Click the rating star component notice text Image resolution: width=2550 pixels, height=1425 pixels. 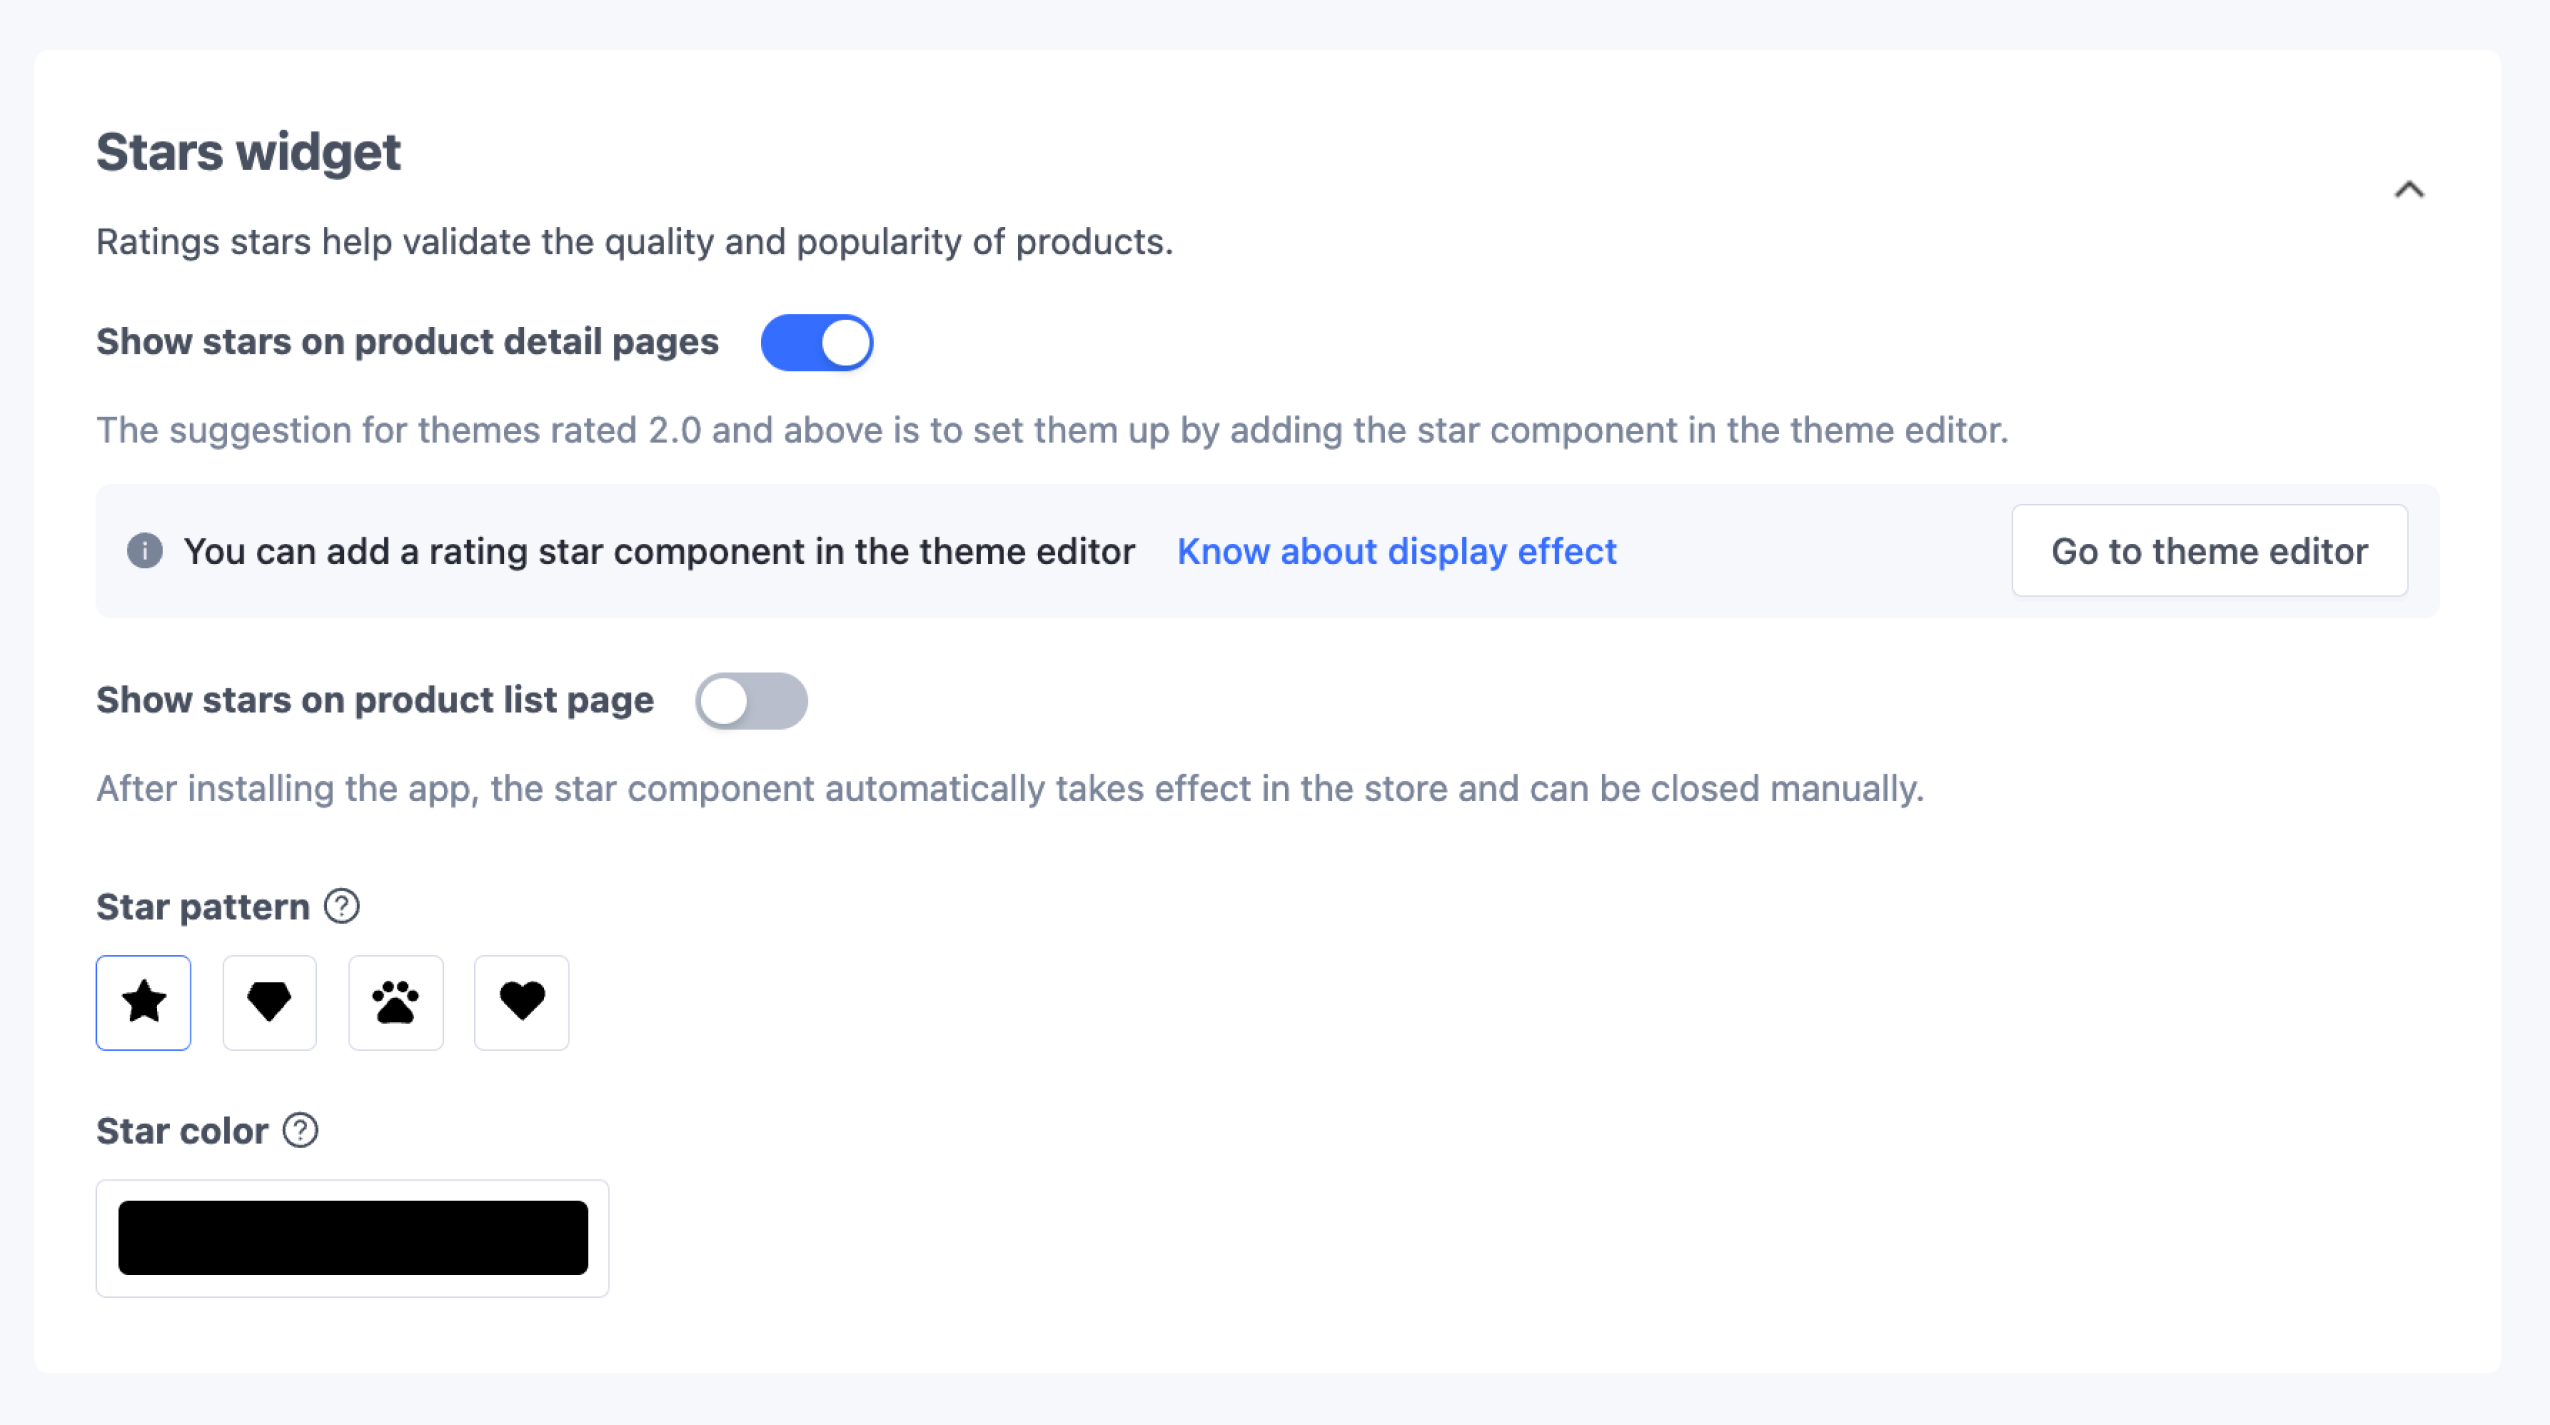[x=659, y=551]
